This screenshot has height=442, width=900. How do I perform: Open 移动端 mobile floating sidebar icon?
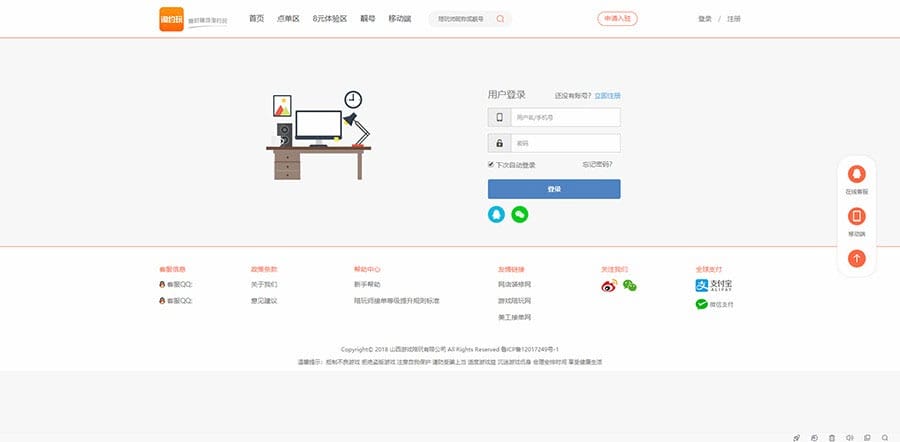[x=856, y=216]
